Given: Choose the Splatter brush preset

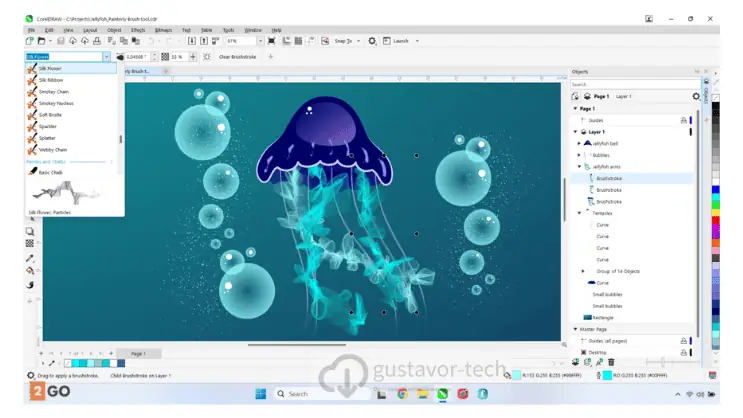Looking at the screenshot, I should click(71, 138).
